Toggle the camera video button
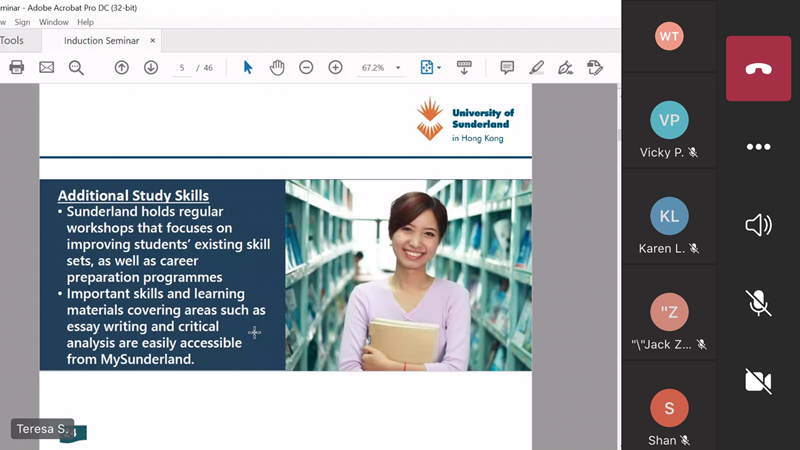Viewport: 800px width, 450px height. (758, 380)
